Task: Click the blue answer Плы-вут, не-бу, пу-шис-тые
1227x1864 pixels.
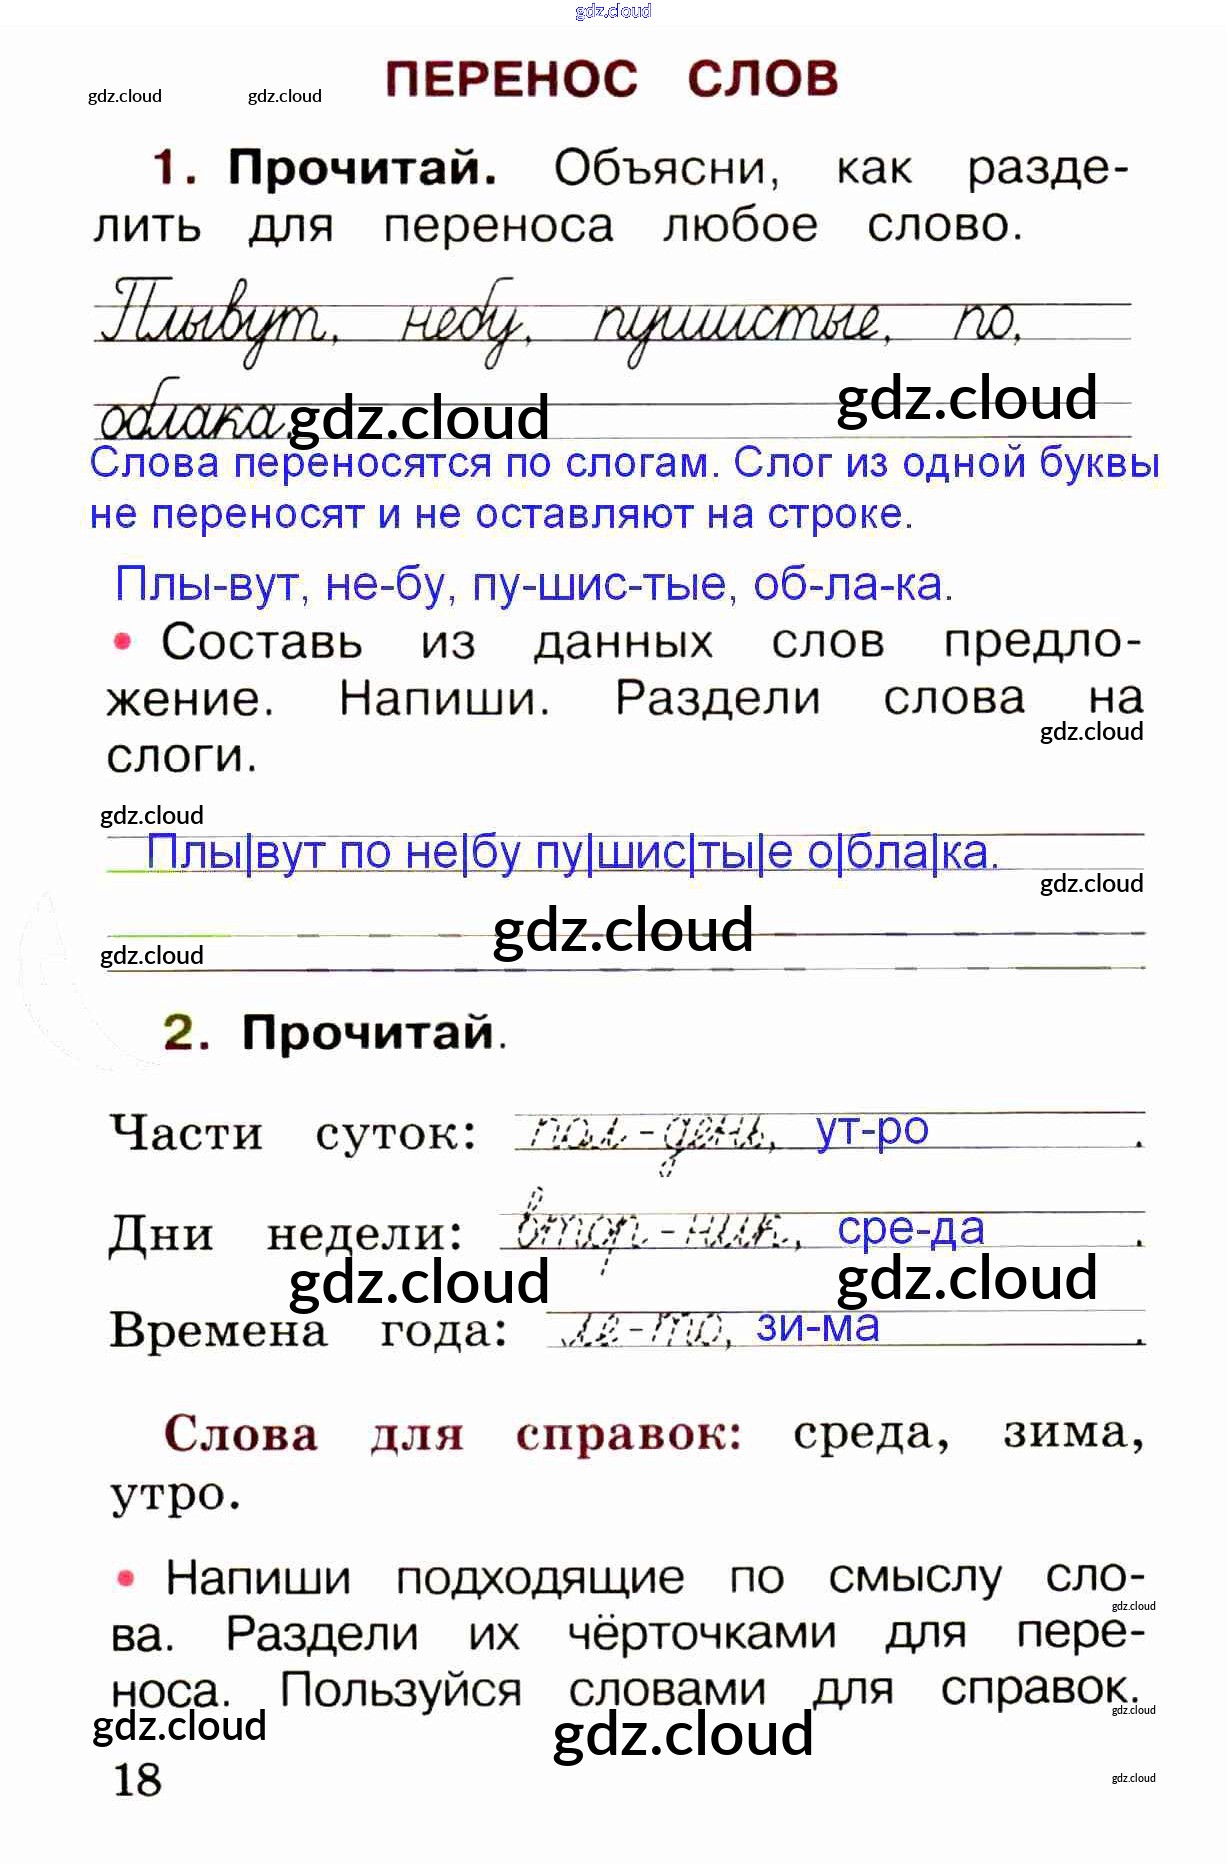Action: pyautogui.click(x=534, y=584)
